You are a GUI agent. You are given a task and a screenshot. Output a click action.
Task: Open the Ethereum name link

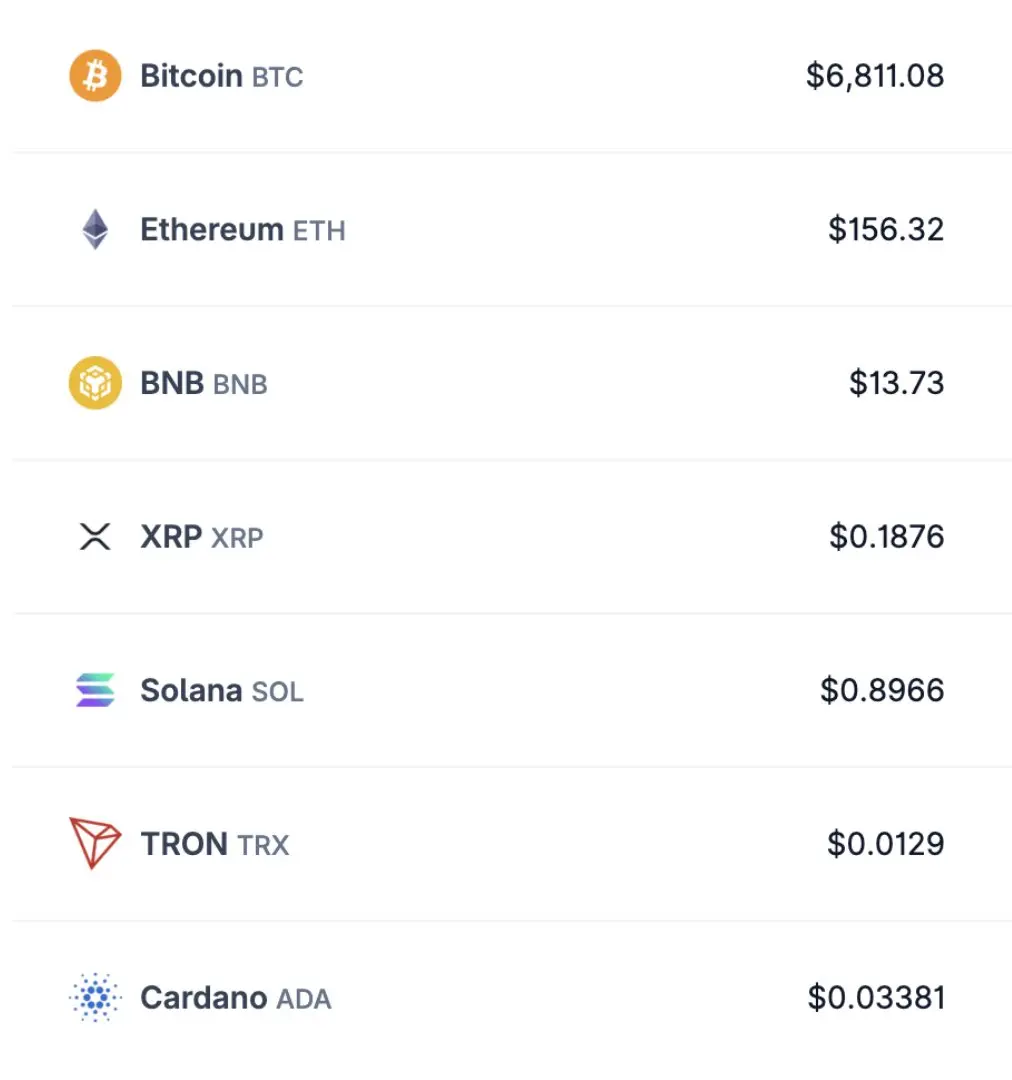(x=212, y=230)
